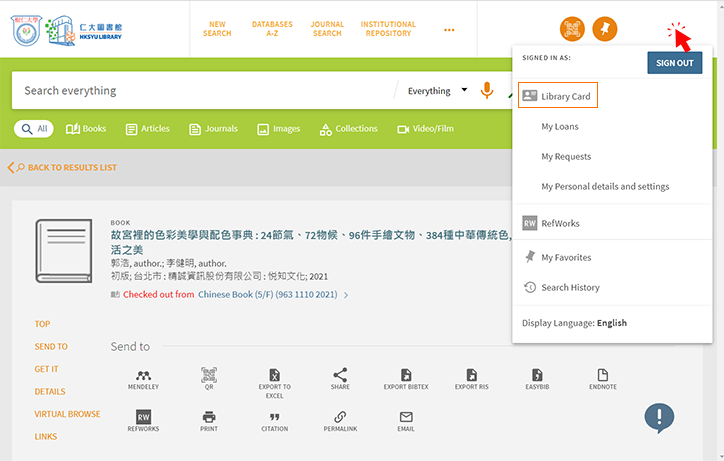Image resolution: width=724 pixels, height=461 pixels.
Task: Export record to Excel
Action: (x=274, y=377)
